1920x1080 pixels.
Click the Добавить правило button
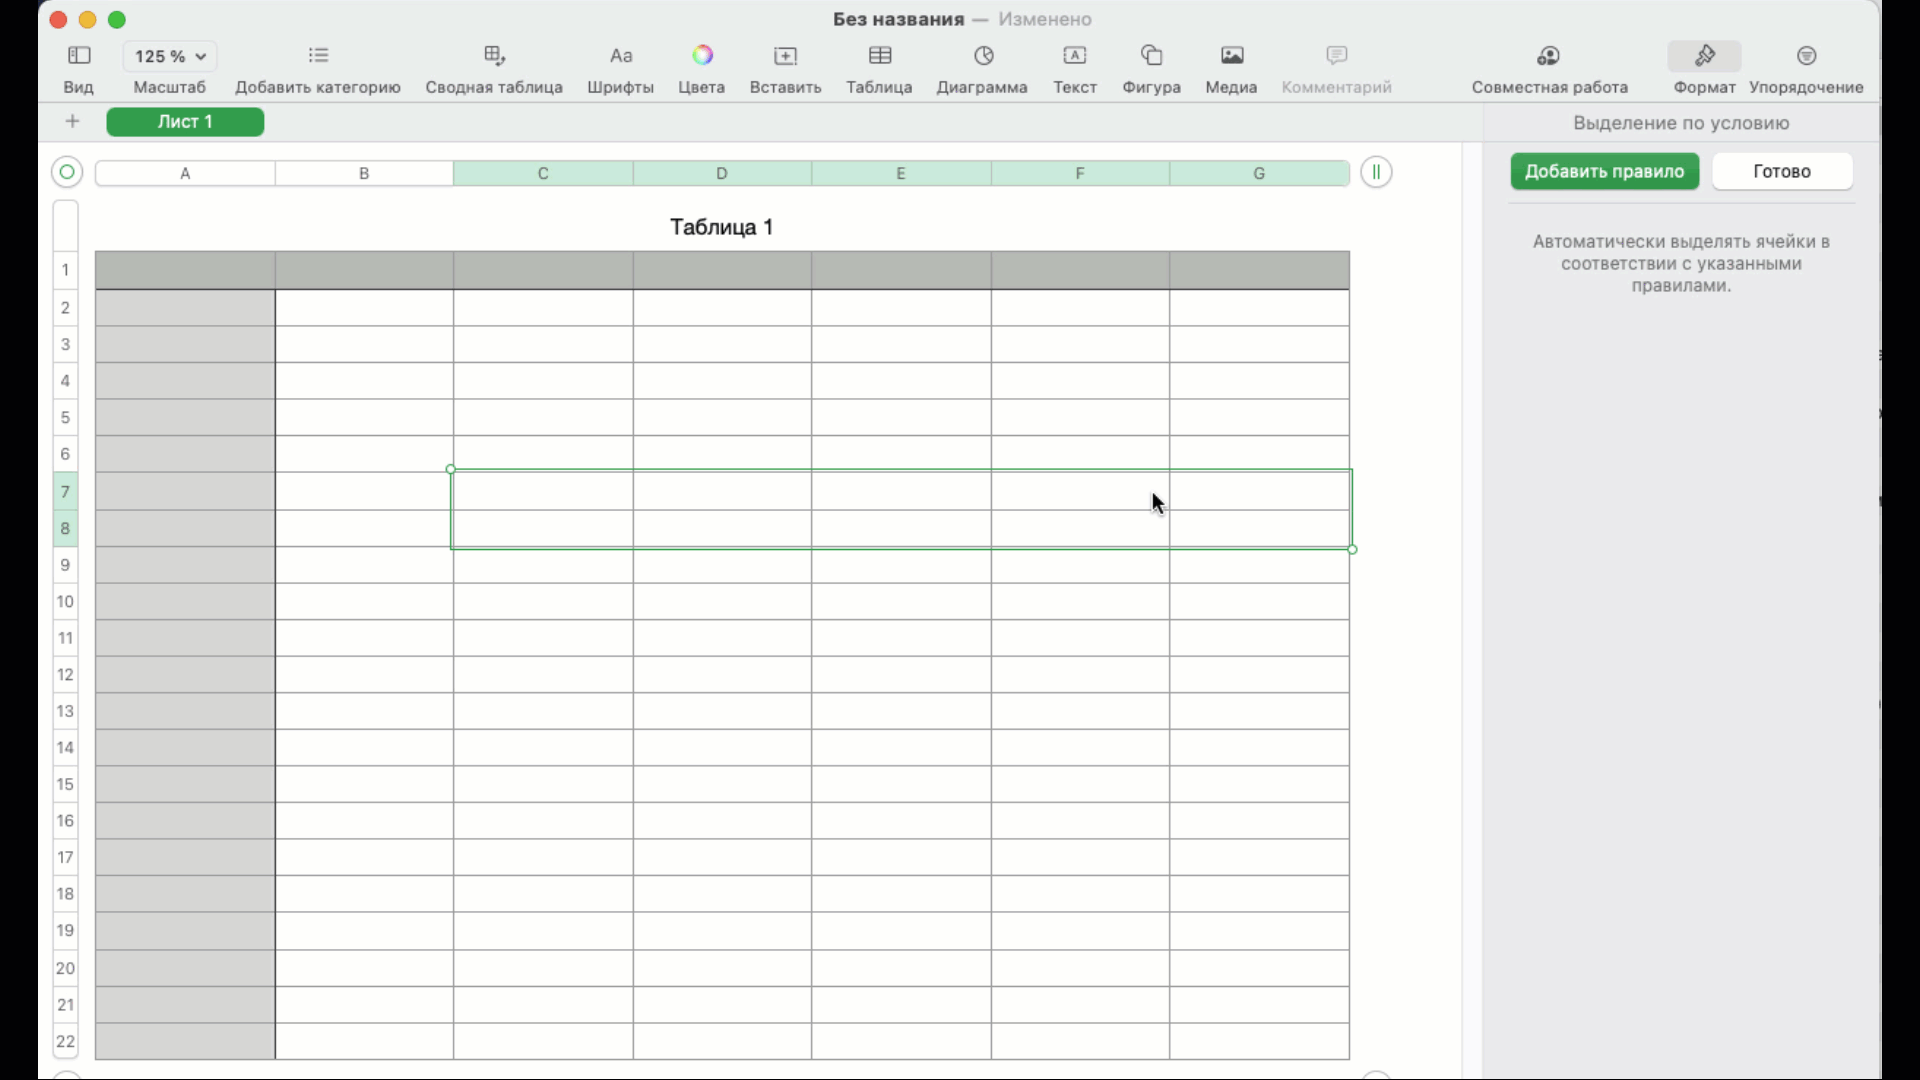1604,171
